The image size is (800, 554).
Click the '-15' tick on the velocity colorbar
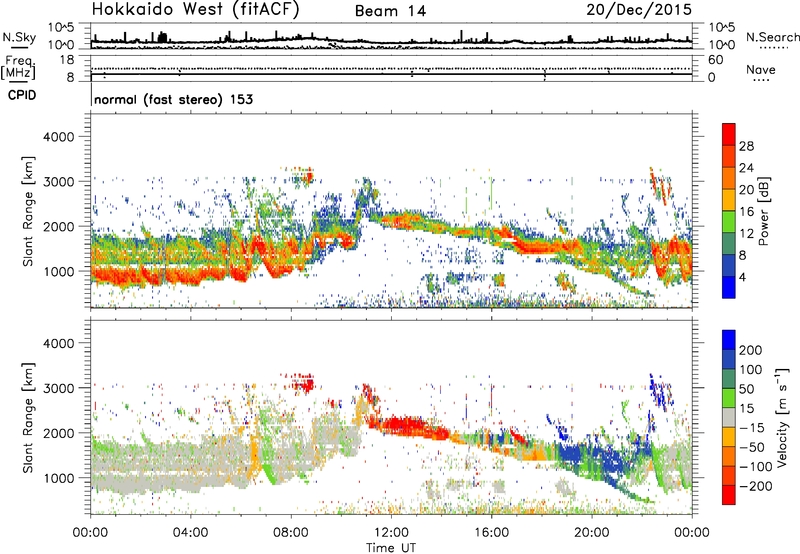coord(752,428)
